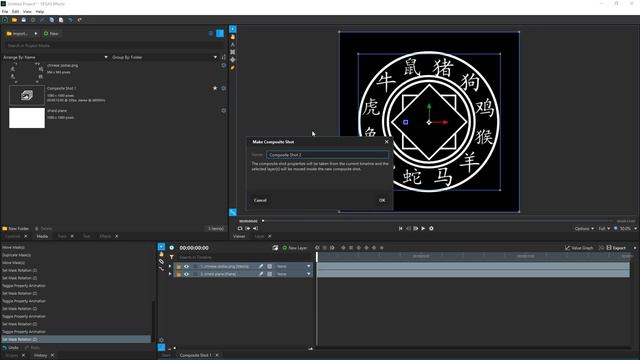Select the timeline Hand tool

[x=161, y=254]
